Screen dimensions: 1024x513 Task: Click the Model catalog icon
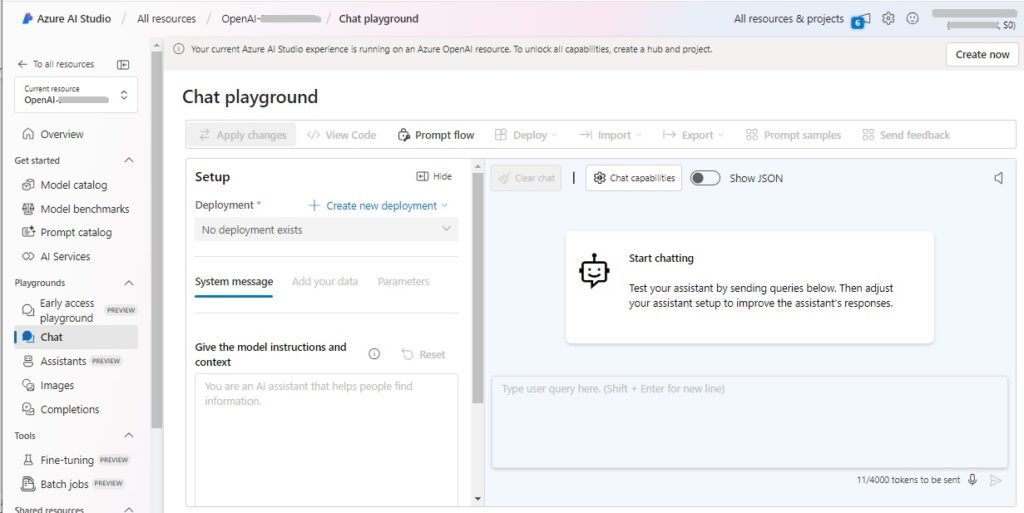tap(28, 185)
